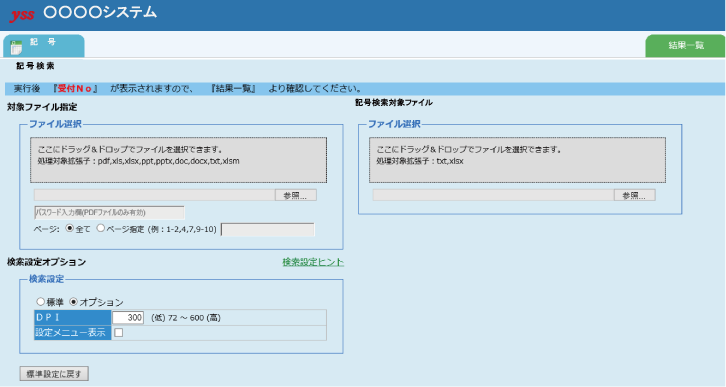Click the 対象ファイル指定 heading
The height and width of the screenshot is (387, 726).
[42, 107]
